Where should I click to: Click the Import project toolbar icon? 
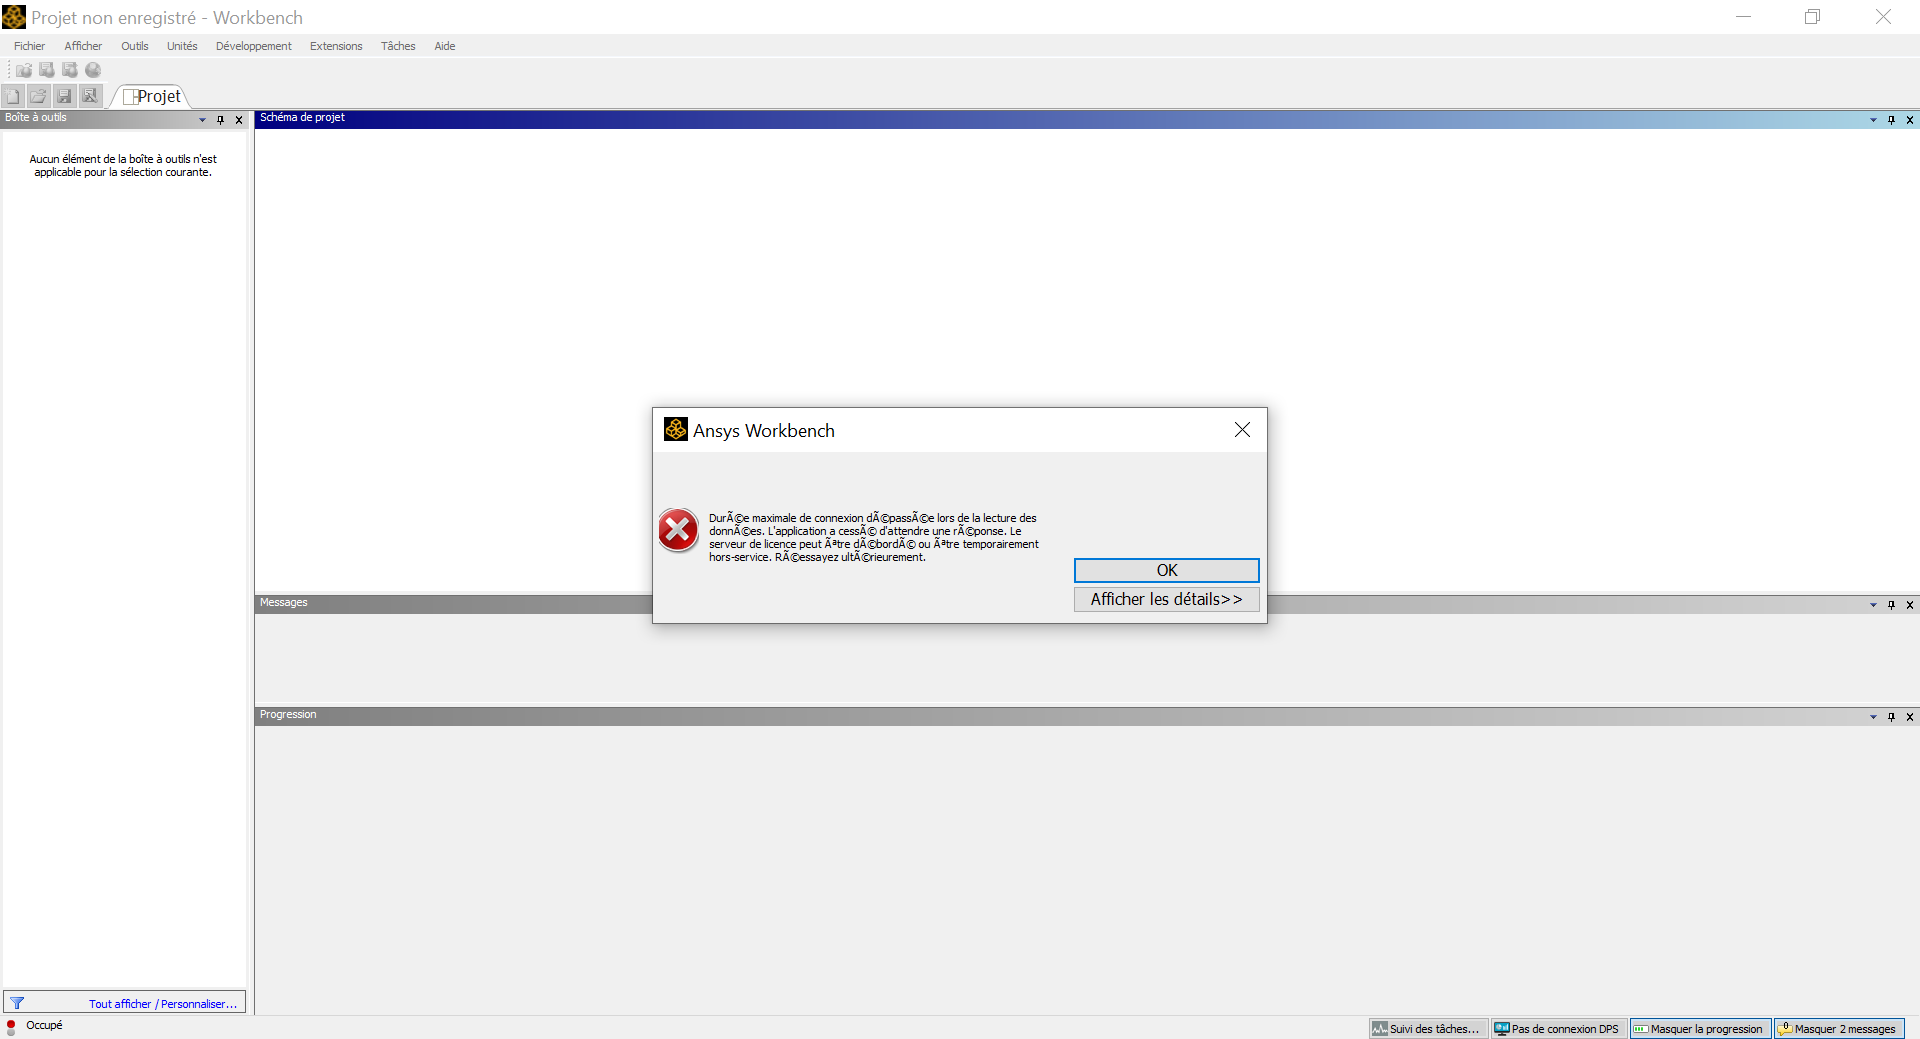[24, 70]
